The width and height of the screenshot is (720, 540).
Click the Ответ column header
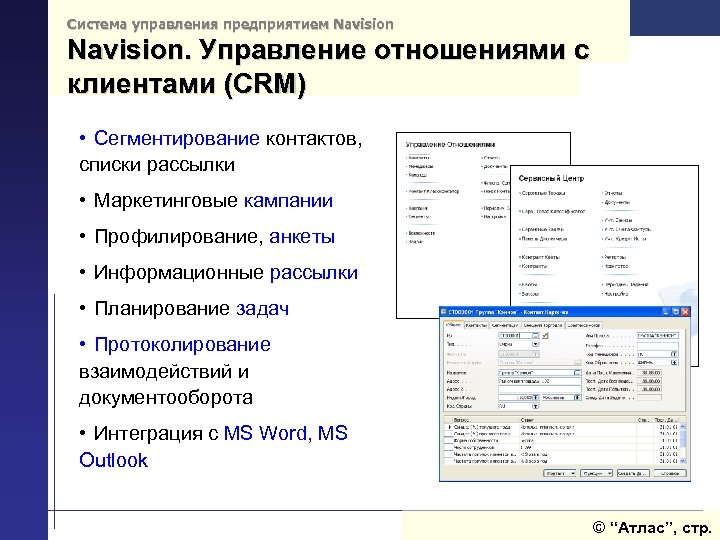pyautogui.click(x=578, y=420)
